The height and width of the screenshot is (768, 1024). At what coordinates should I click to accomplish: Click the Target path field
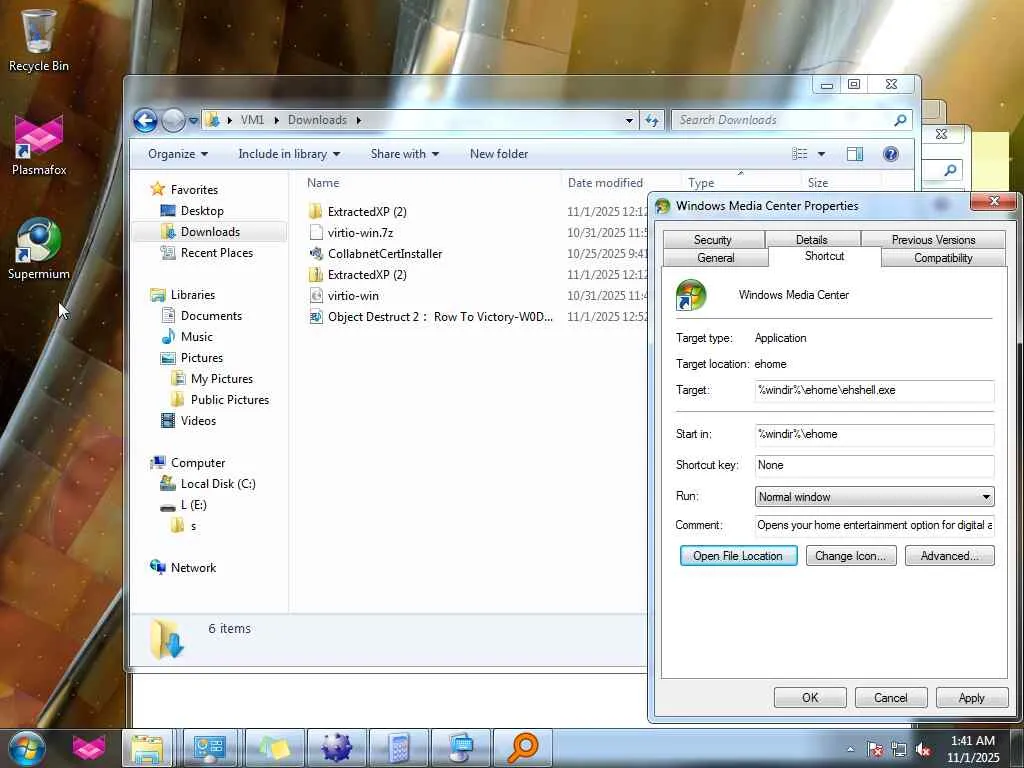[874, 391]
